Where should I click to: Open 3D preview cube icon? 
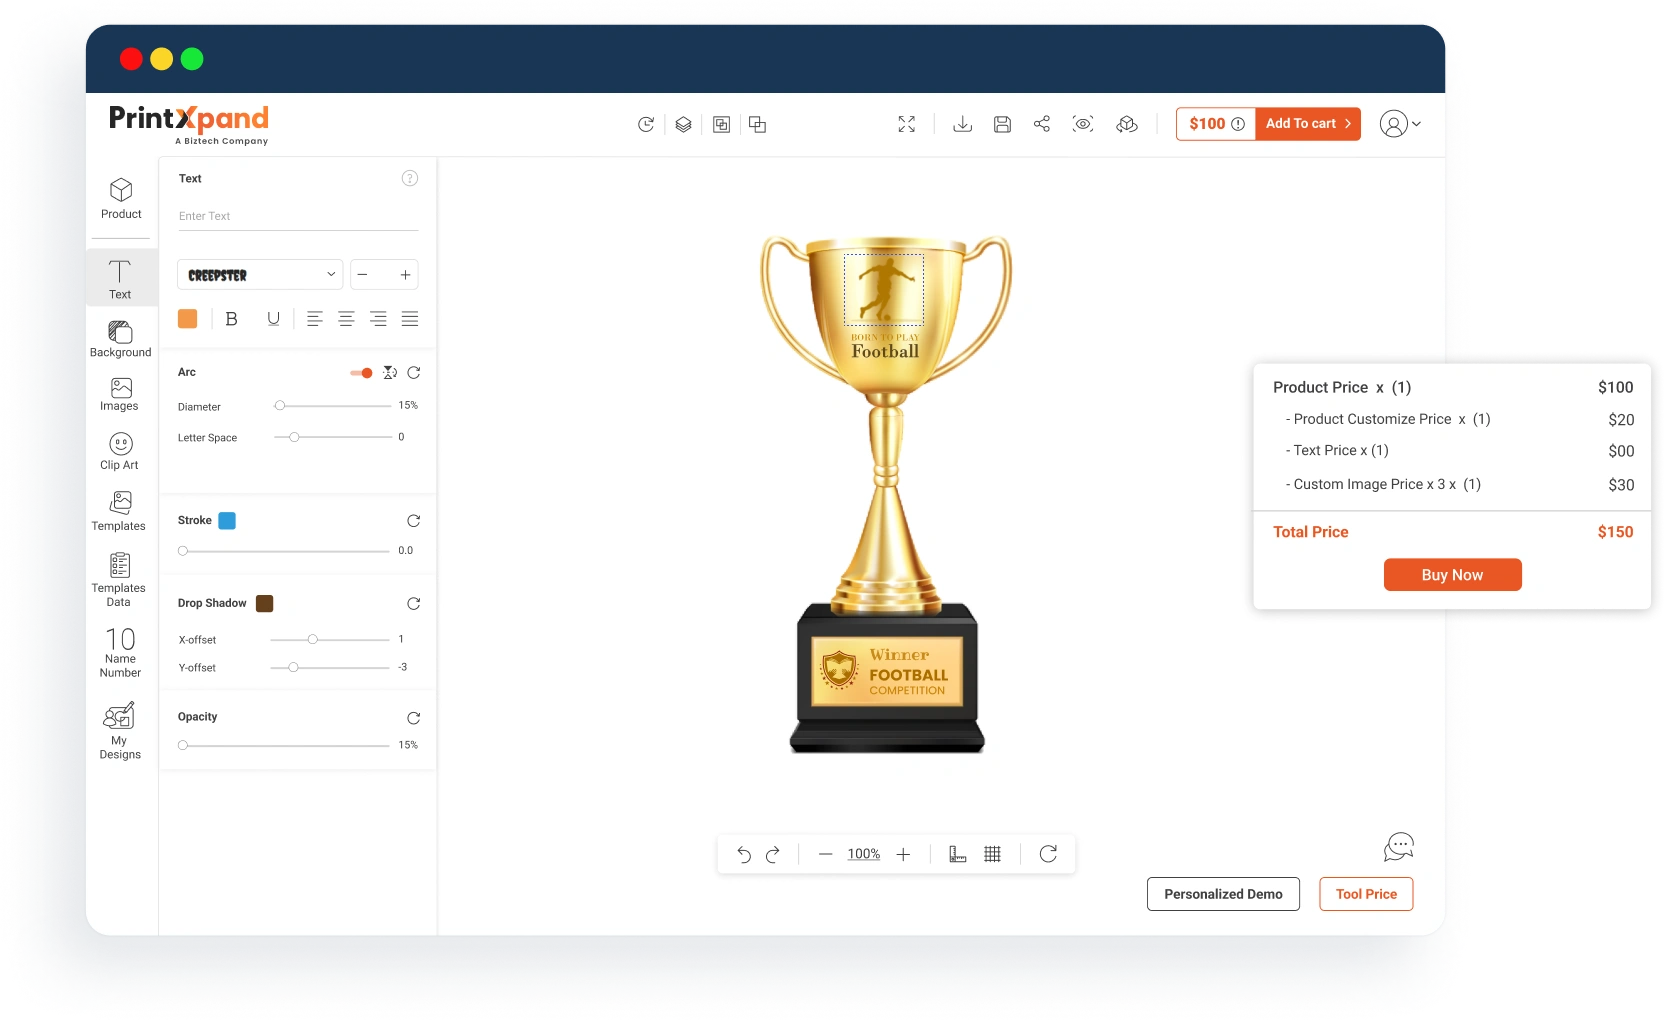click(x=1127, y=124)
